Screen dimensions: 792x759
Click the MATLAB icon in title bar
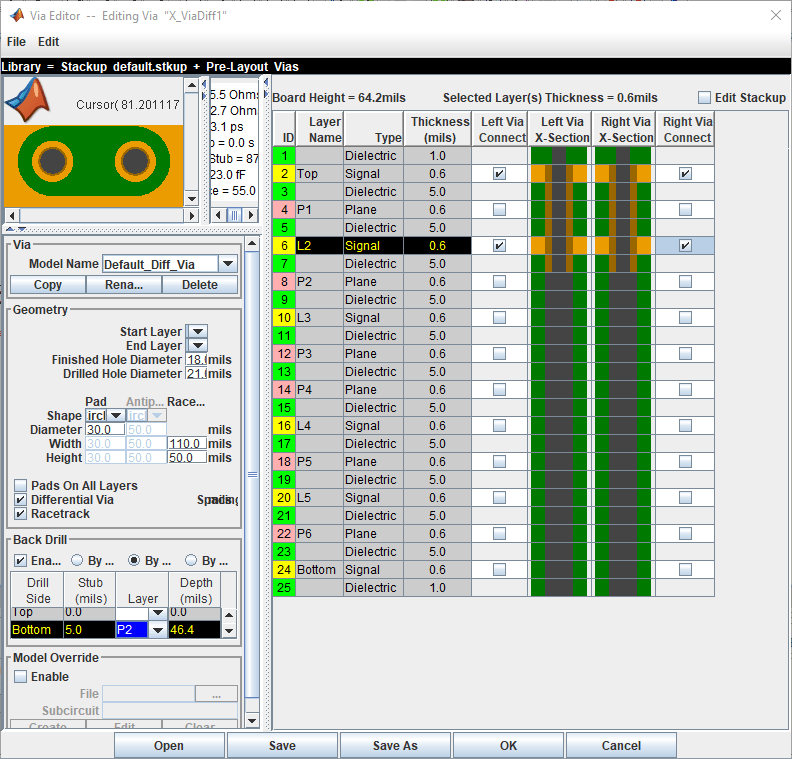17,14
